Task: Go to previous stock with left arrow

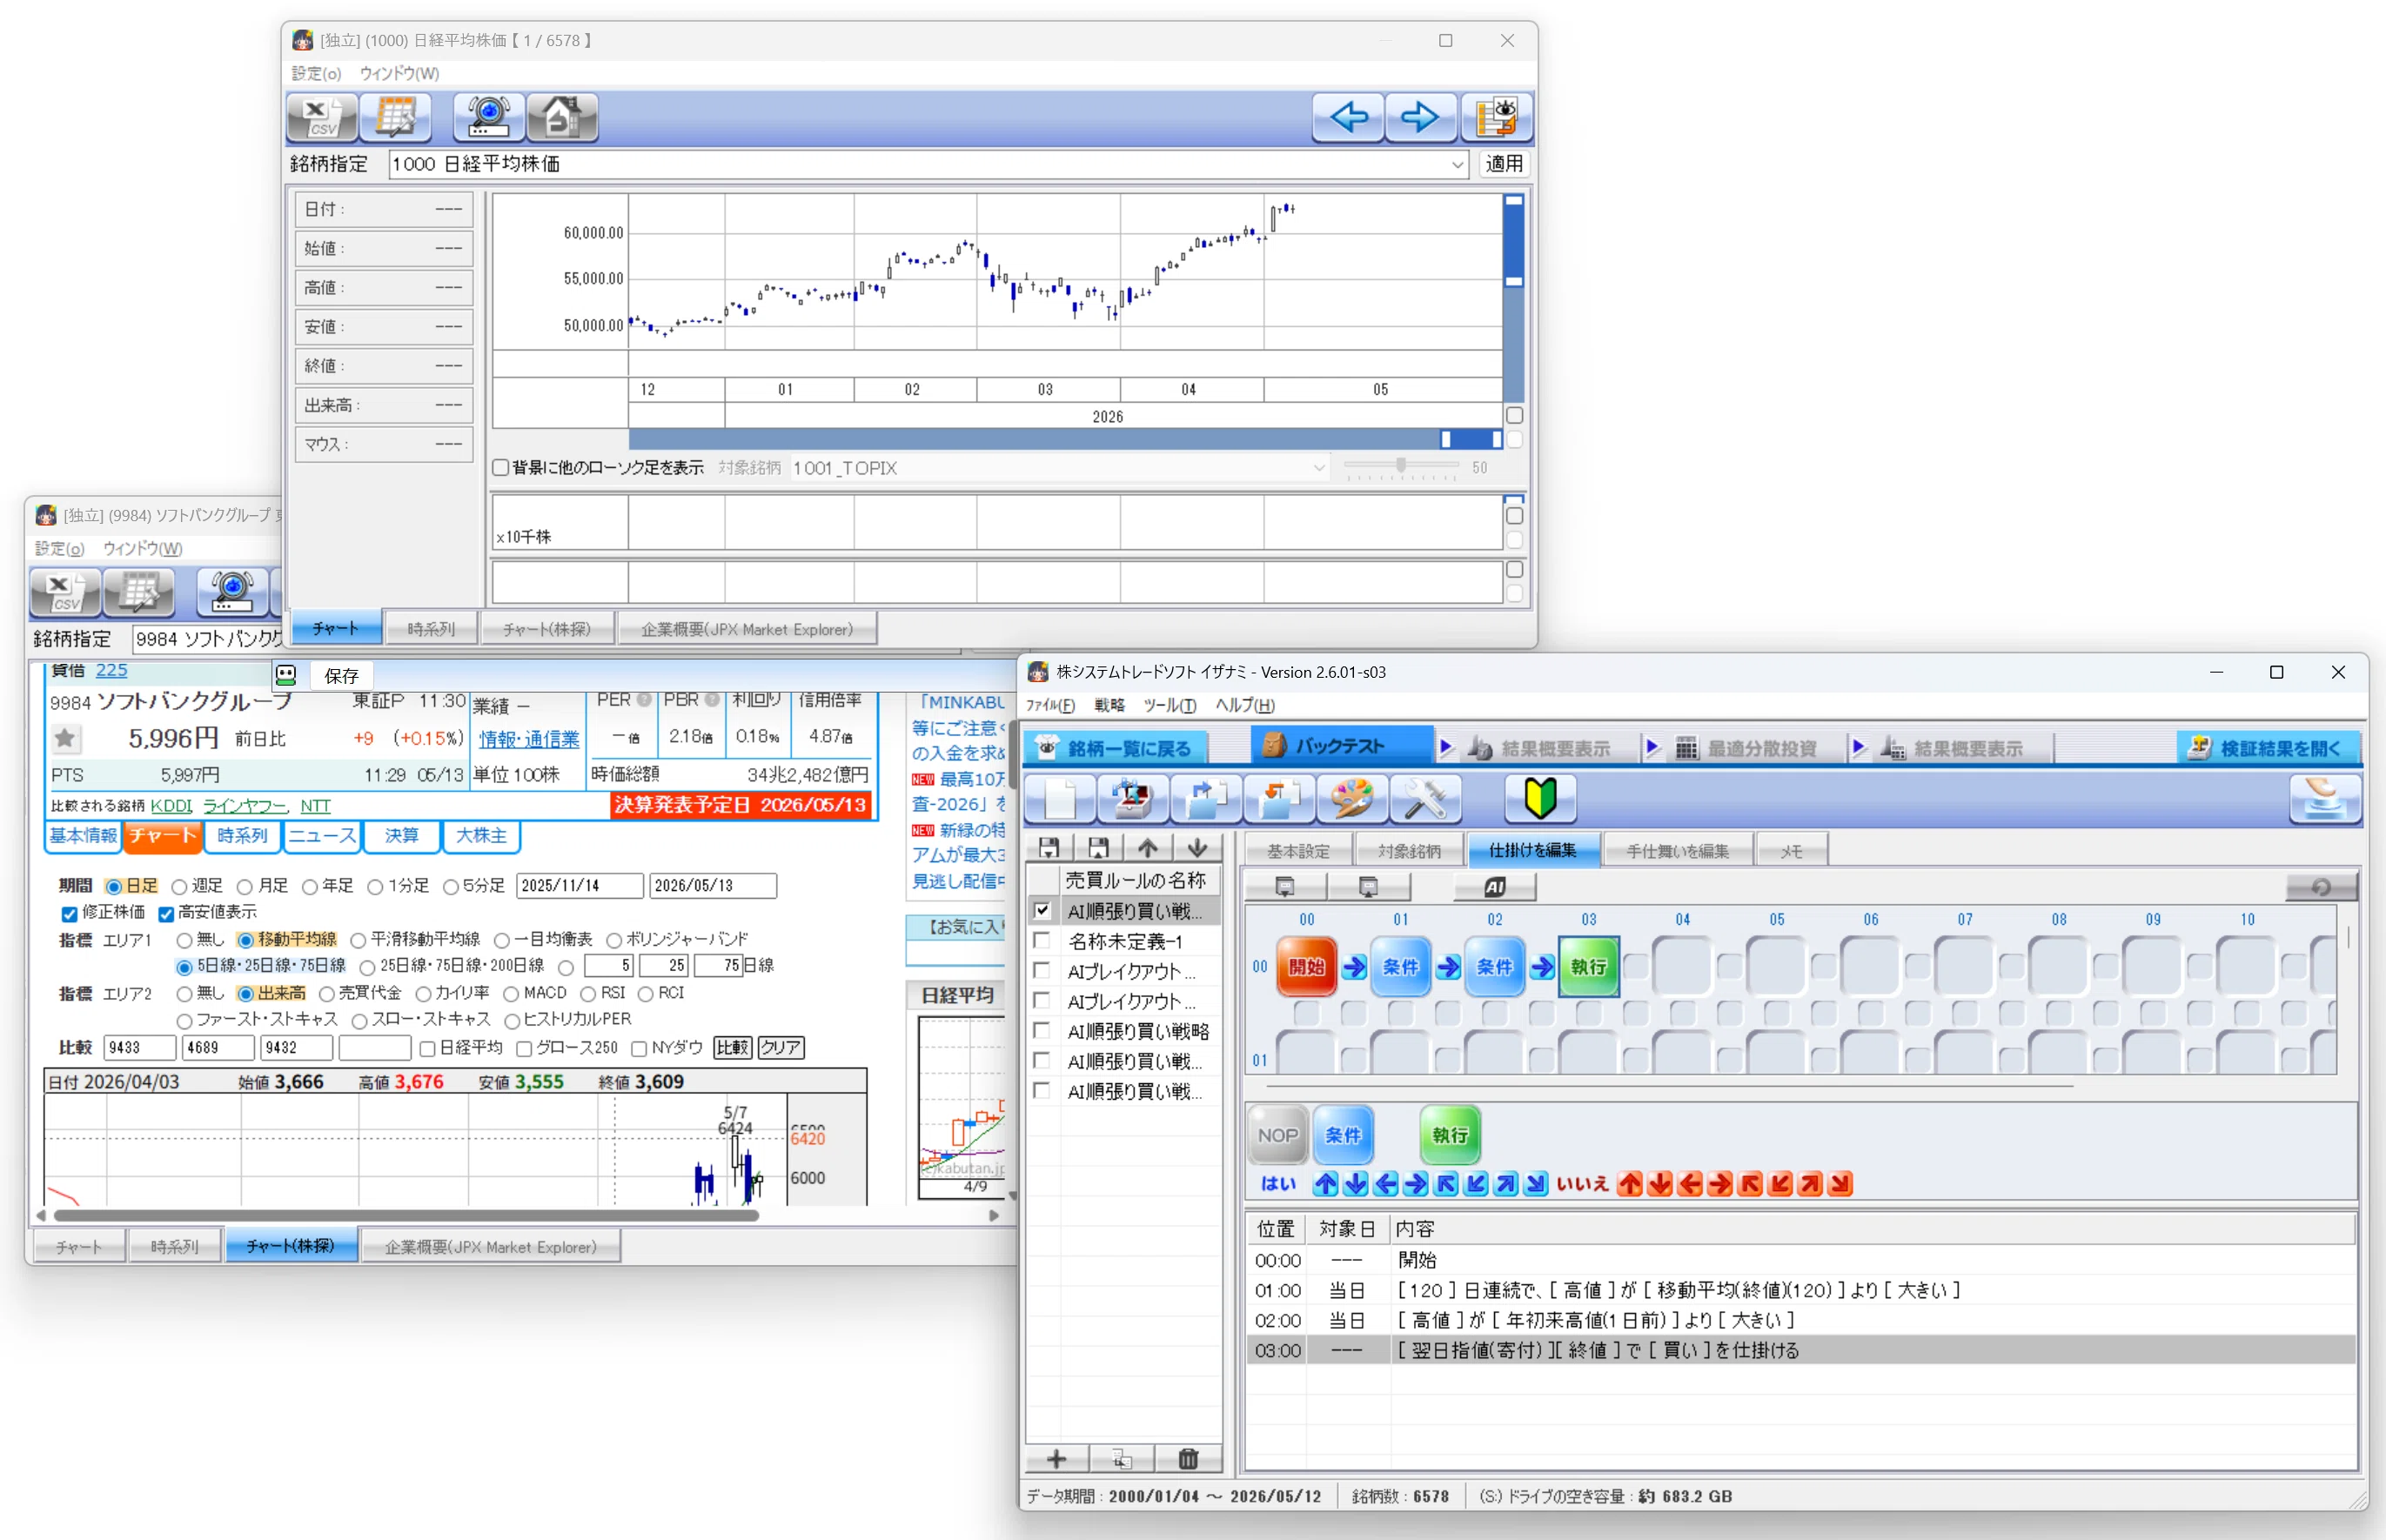Action: tap(1347, 118)
